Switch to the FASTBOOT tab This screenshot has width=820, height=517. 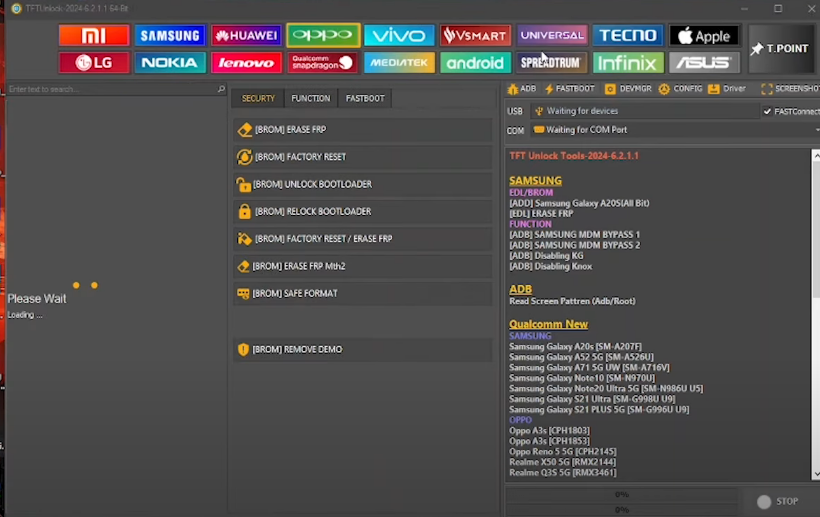[x=365, y=98]
